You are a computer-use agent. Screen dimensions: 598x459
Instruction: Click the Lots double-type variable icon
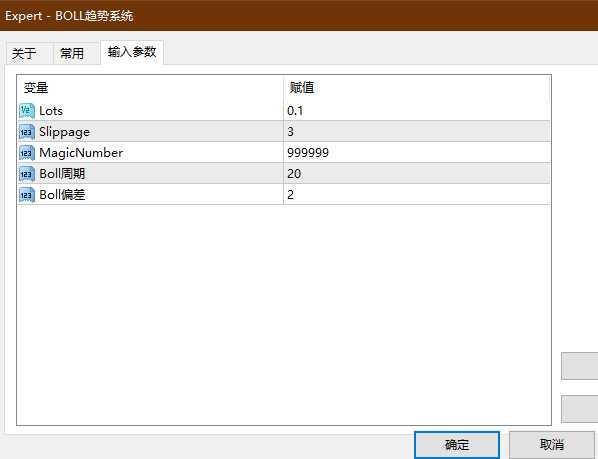click(27, 111)
